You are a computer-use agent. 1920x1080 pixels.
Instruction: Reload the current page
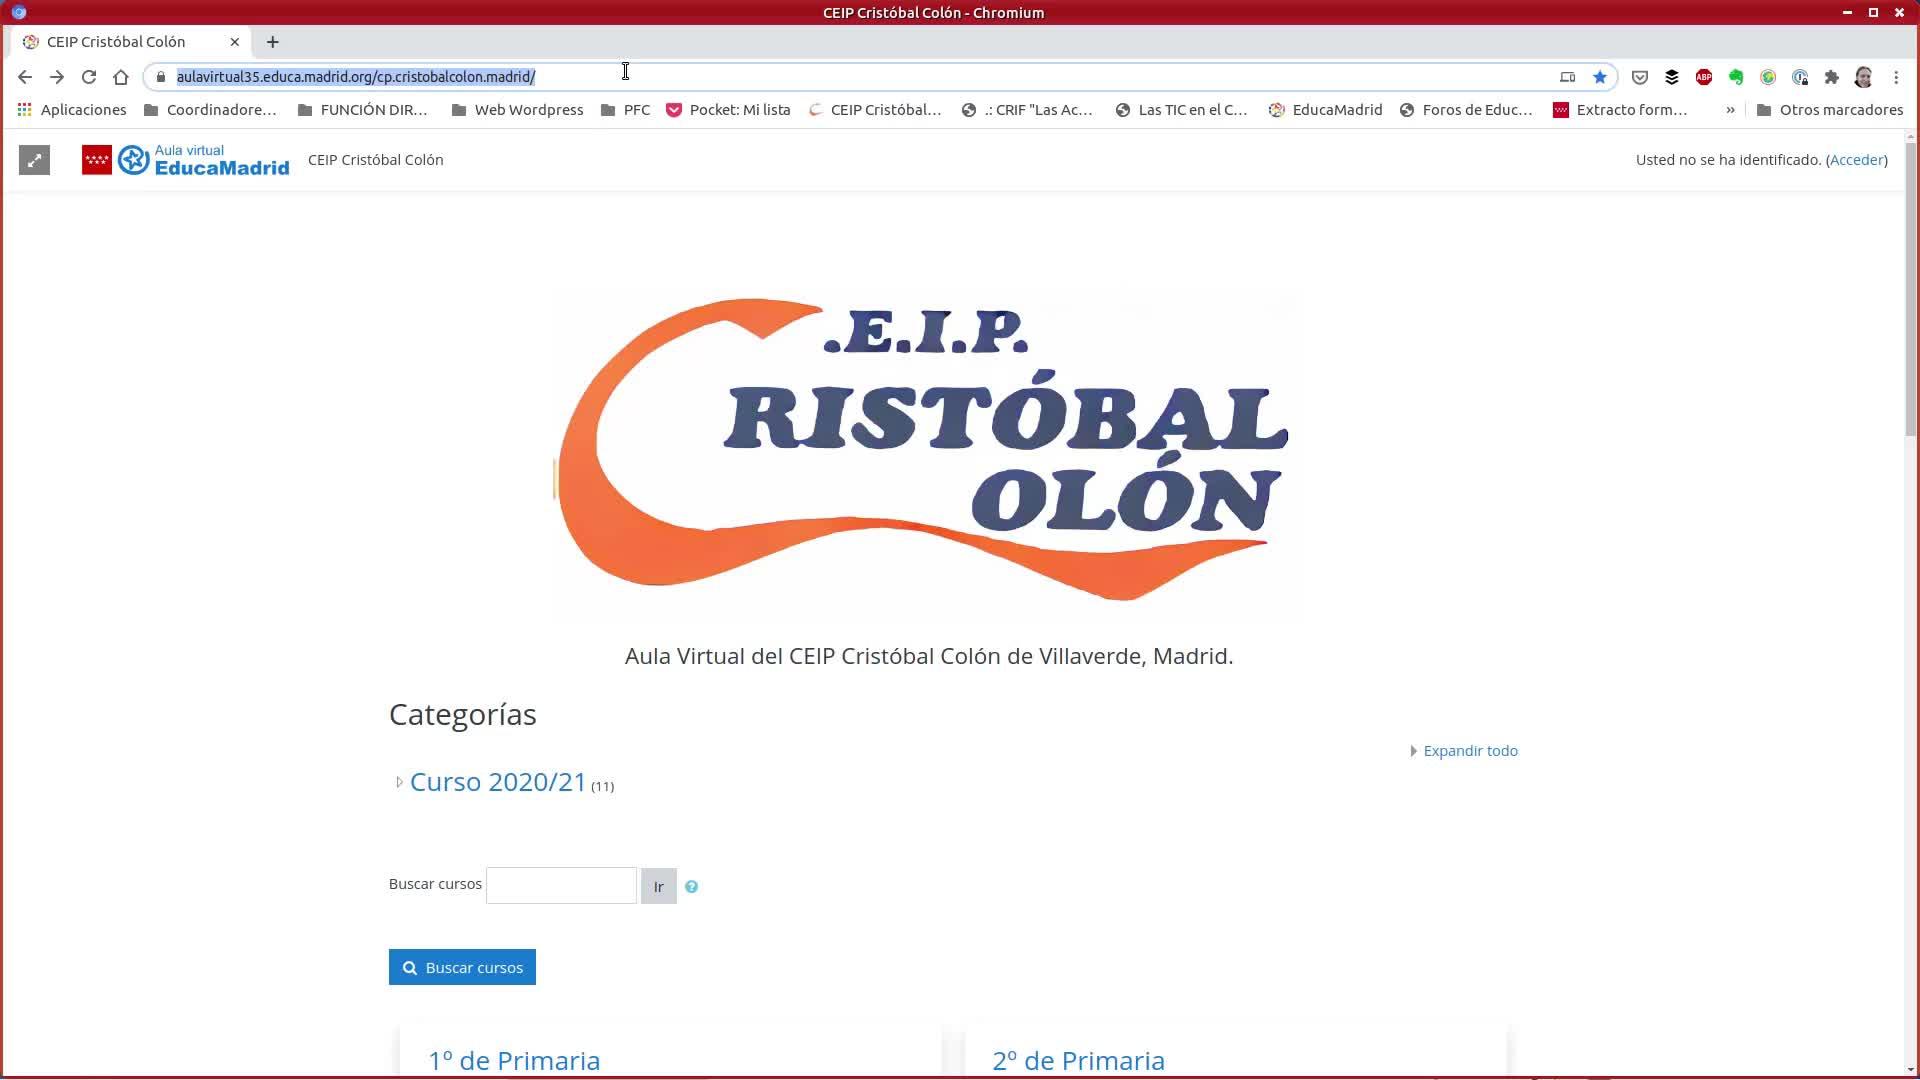coord(89,77)
